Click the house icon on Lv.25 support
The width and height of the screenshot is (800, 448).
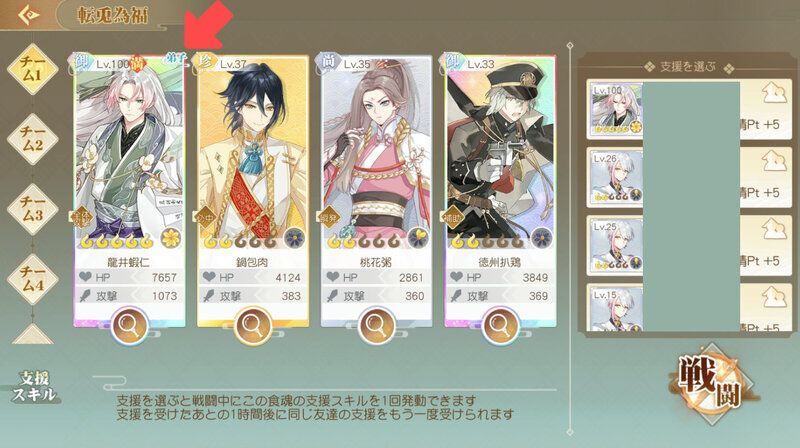[774, 230]
